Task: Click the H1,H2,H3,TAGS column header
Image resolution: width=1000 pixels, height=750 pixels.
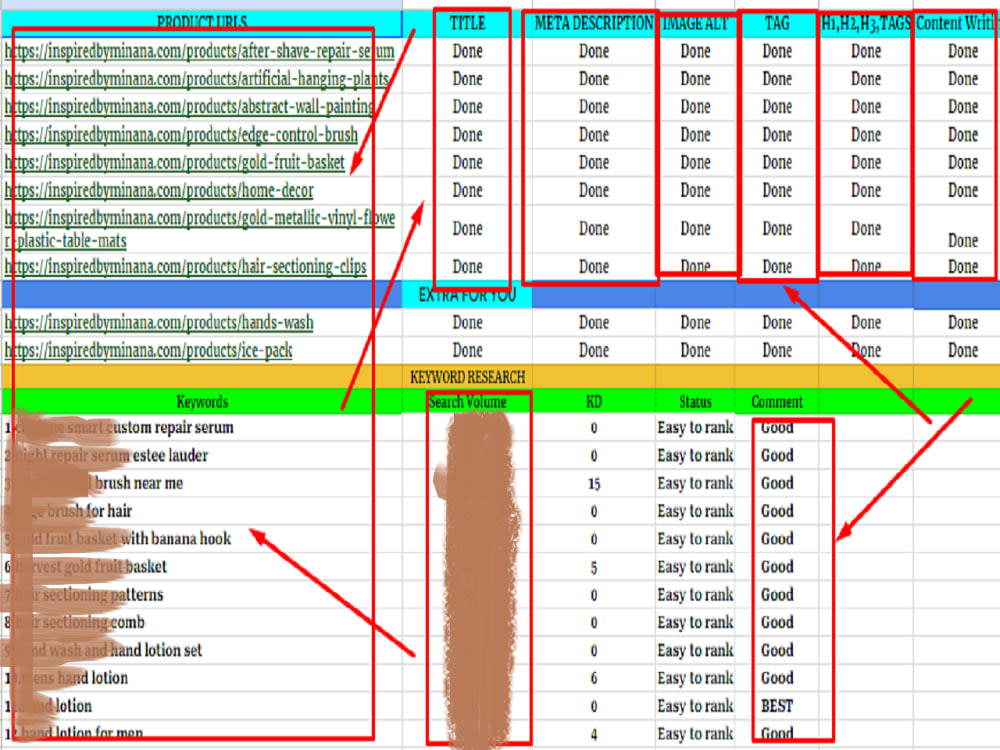Action: 865,24
